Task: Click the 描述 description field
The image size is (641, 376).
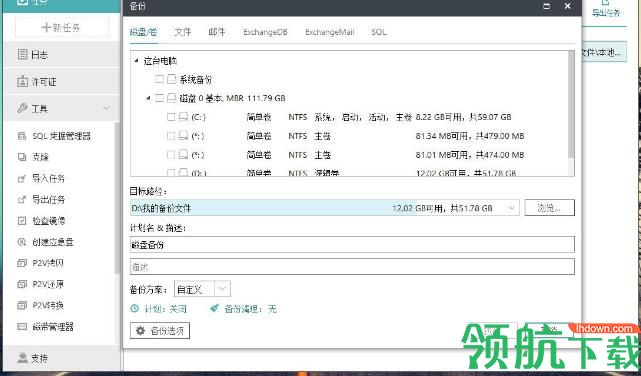Action: [352, 267]
